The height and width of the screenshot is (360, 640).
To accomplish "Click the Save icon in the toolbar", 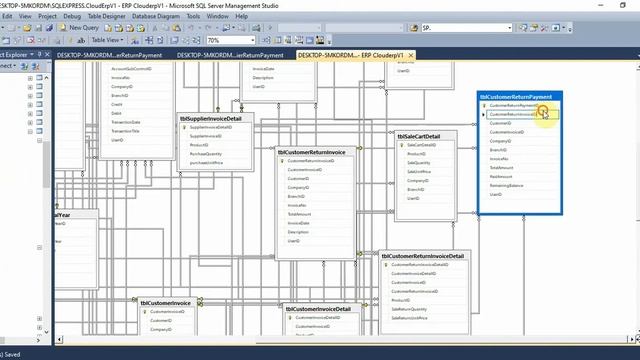I will [x=38, y=28].
